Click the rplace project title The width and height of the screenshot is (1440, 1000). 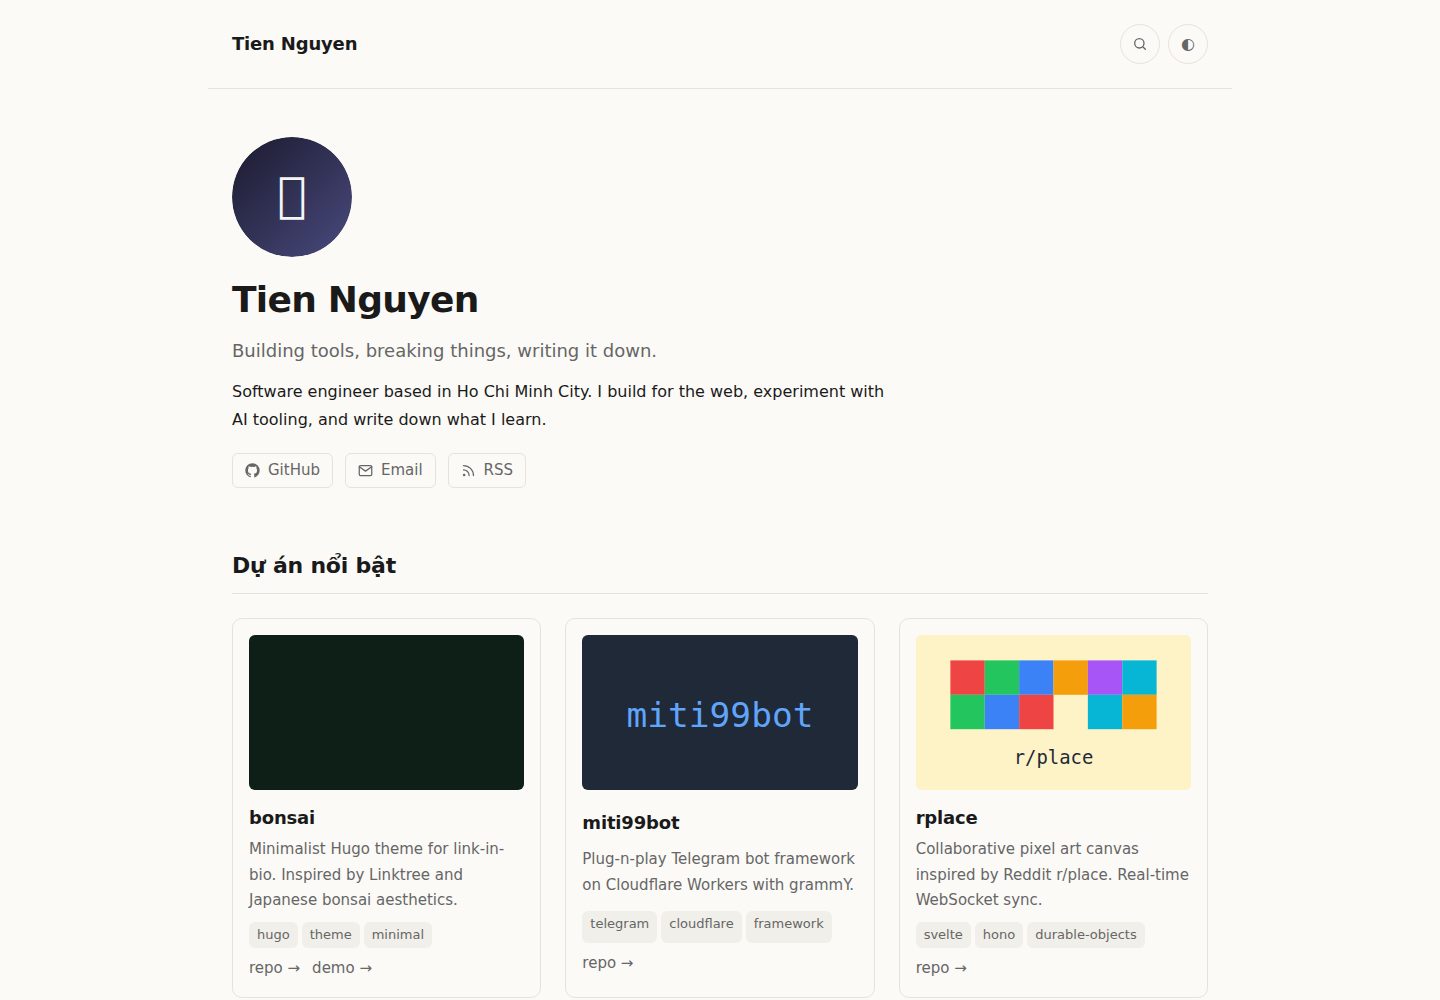point(946,817)
